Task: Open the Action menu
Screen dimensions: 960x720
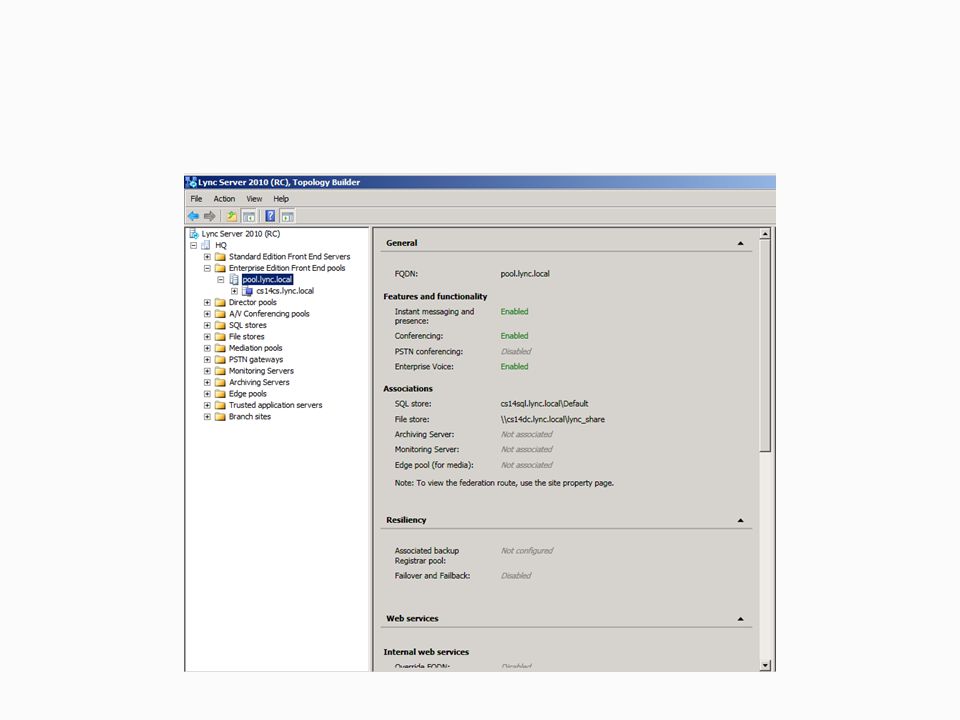Action: (224, 199)
